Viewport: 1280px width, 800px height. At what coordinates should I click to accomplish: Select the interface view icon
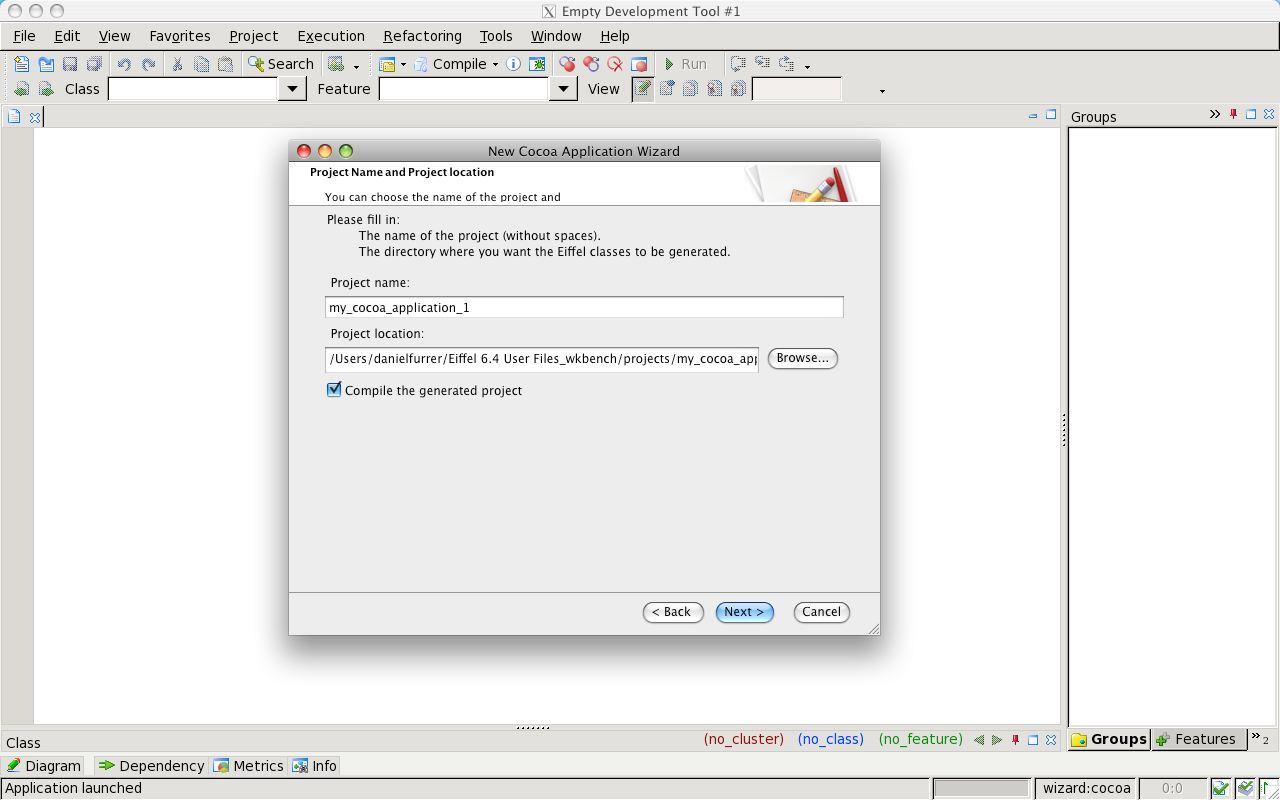[x=738, y=89]
